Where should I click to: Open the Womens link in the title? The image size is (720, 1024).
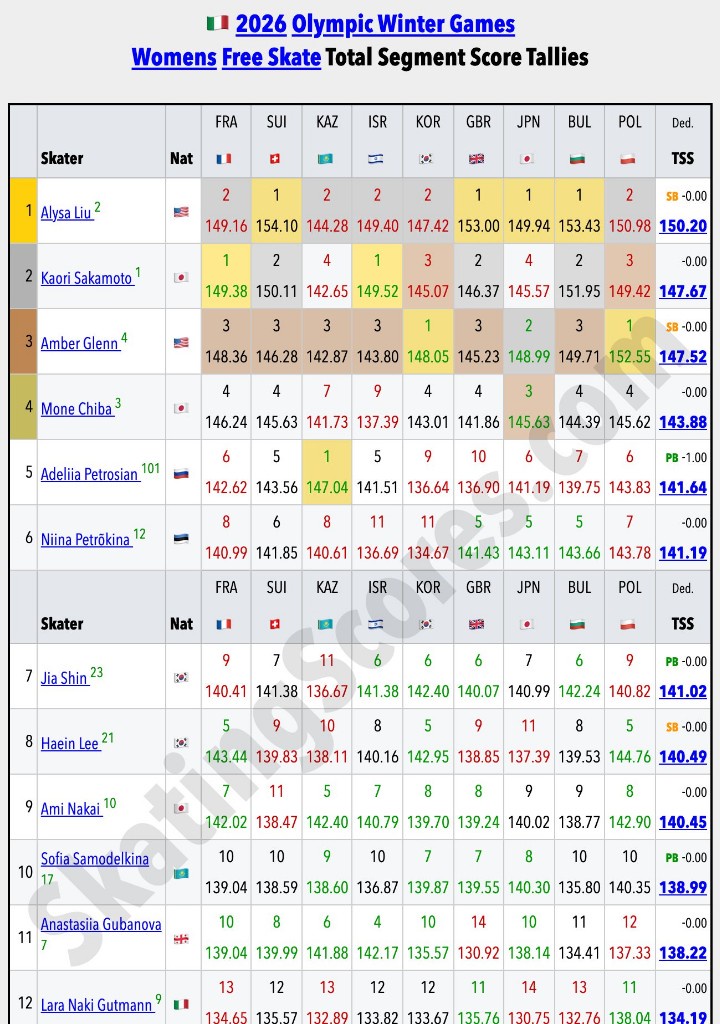point(174,57)
